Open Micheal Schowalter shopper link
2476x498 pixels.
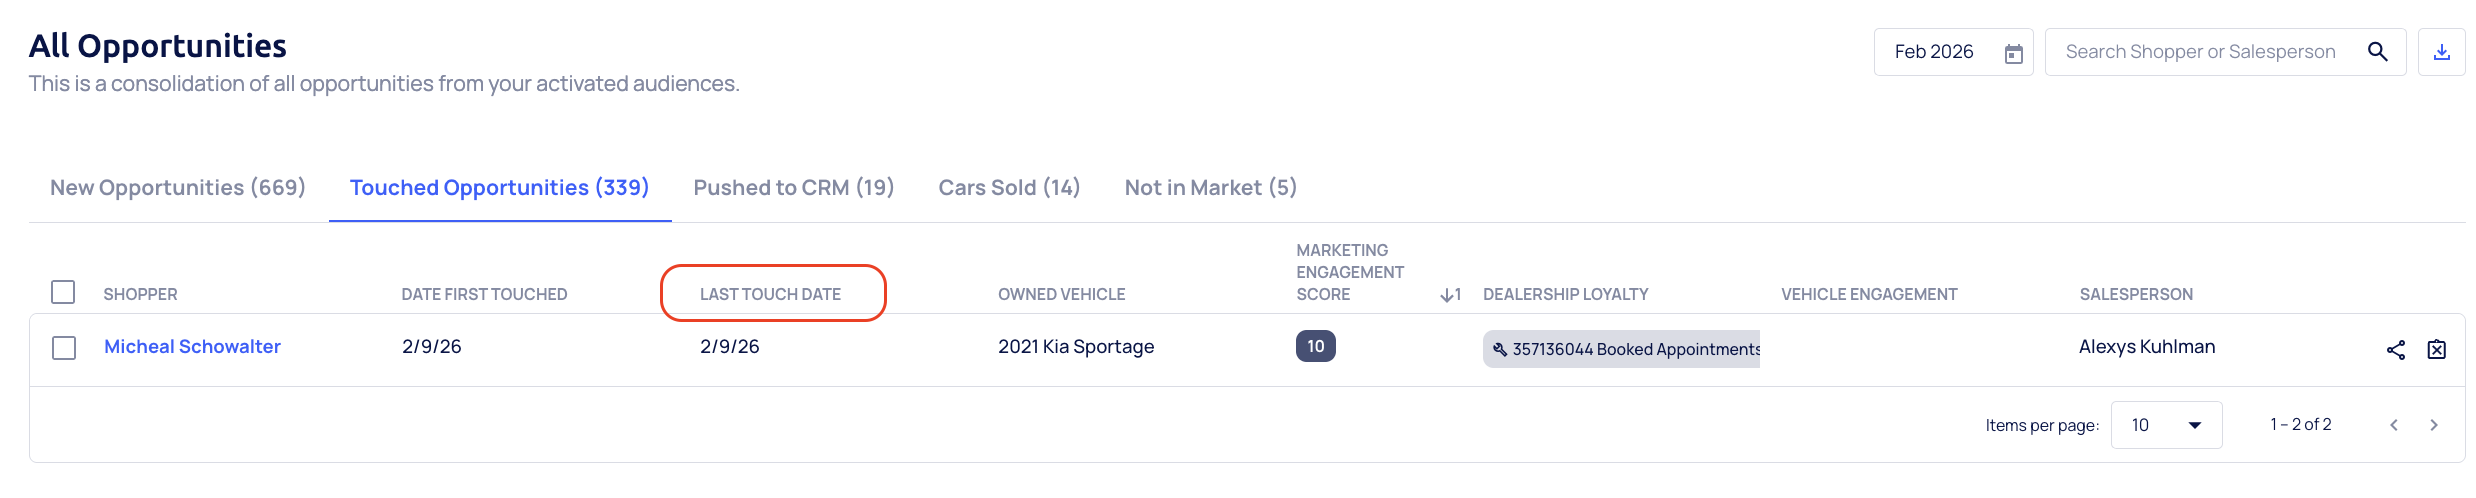(x=192, y=347)
